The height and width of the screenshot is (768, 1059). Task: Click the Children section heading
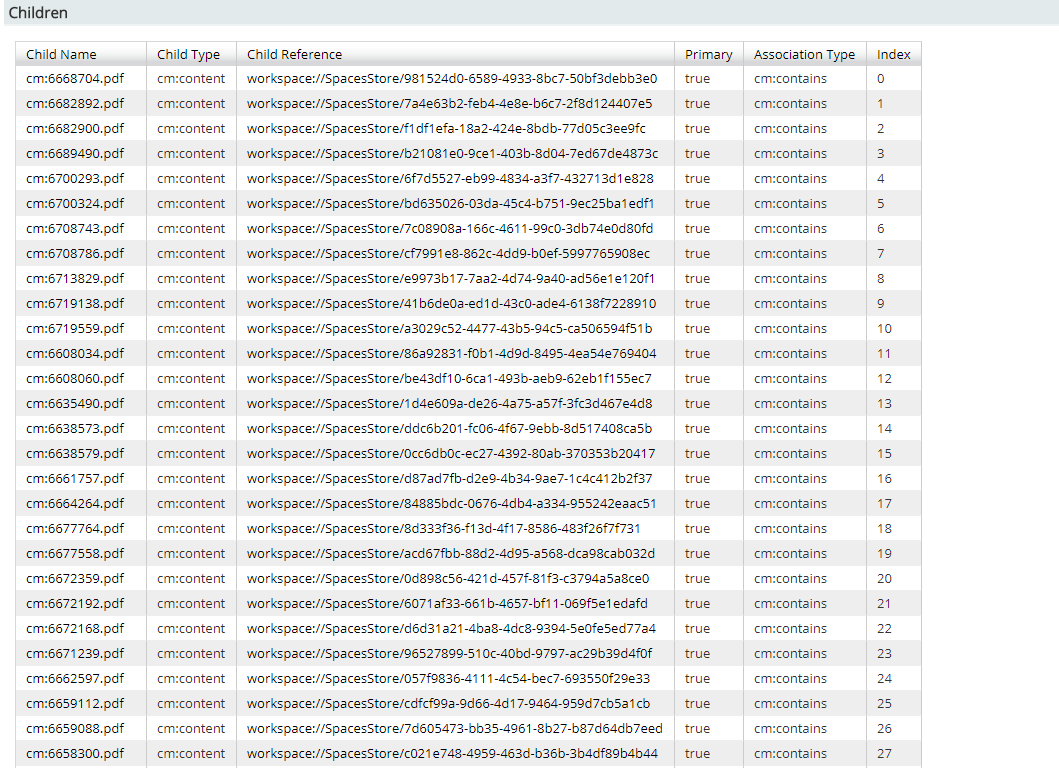38,13
